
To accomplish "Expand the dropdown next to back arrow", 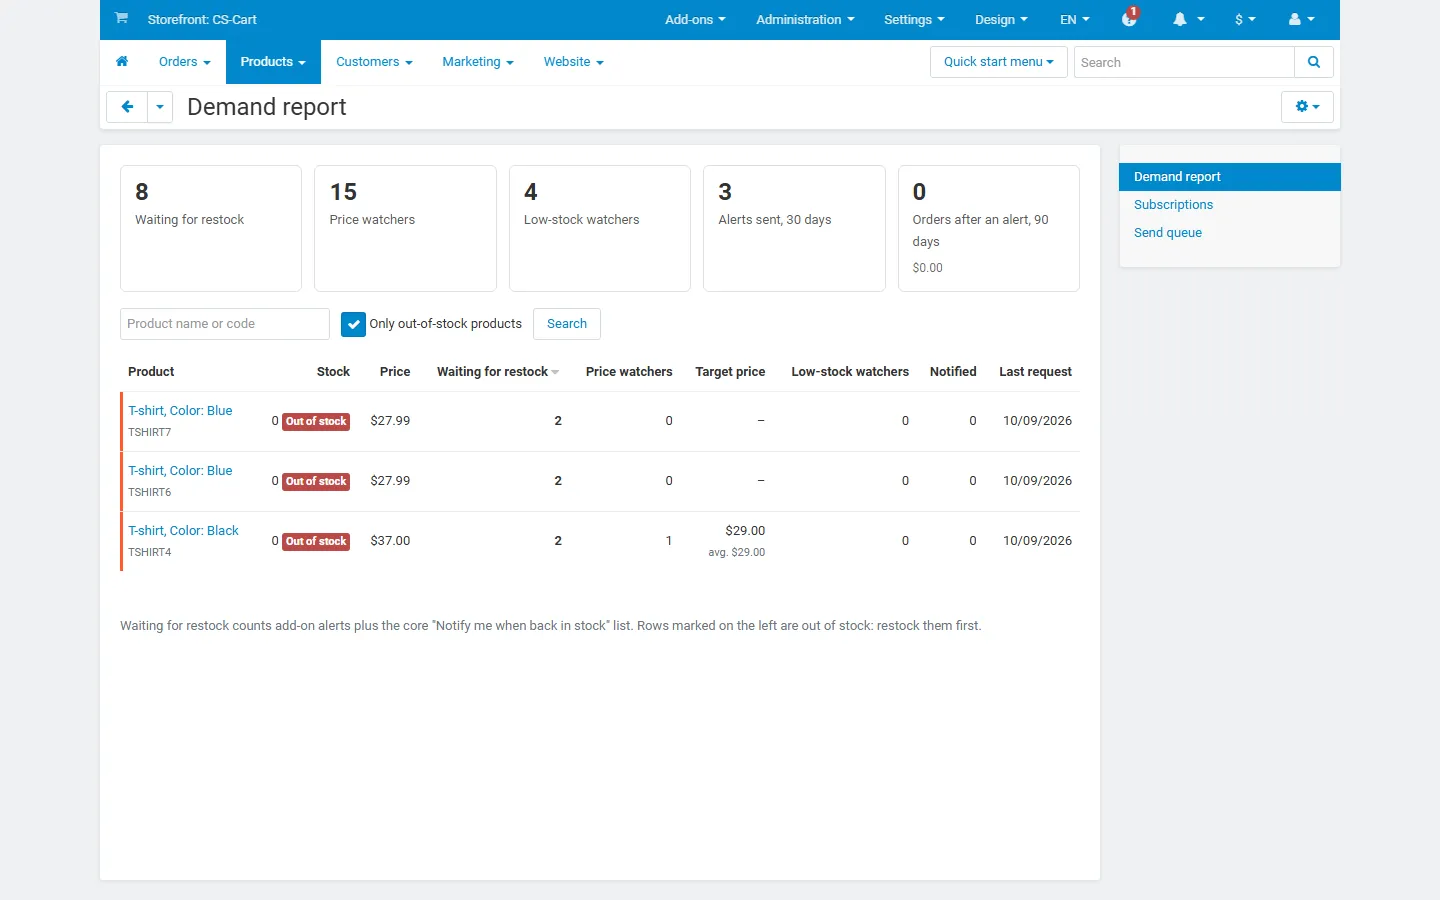I will [160, 107].
